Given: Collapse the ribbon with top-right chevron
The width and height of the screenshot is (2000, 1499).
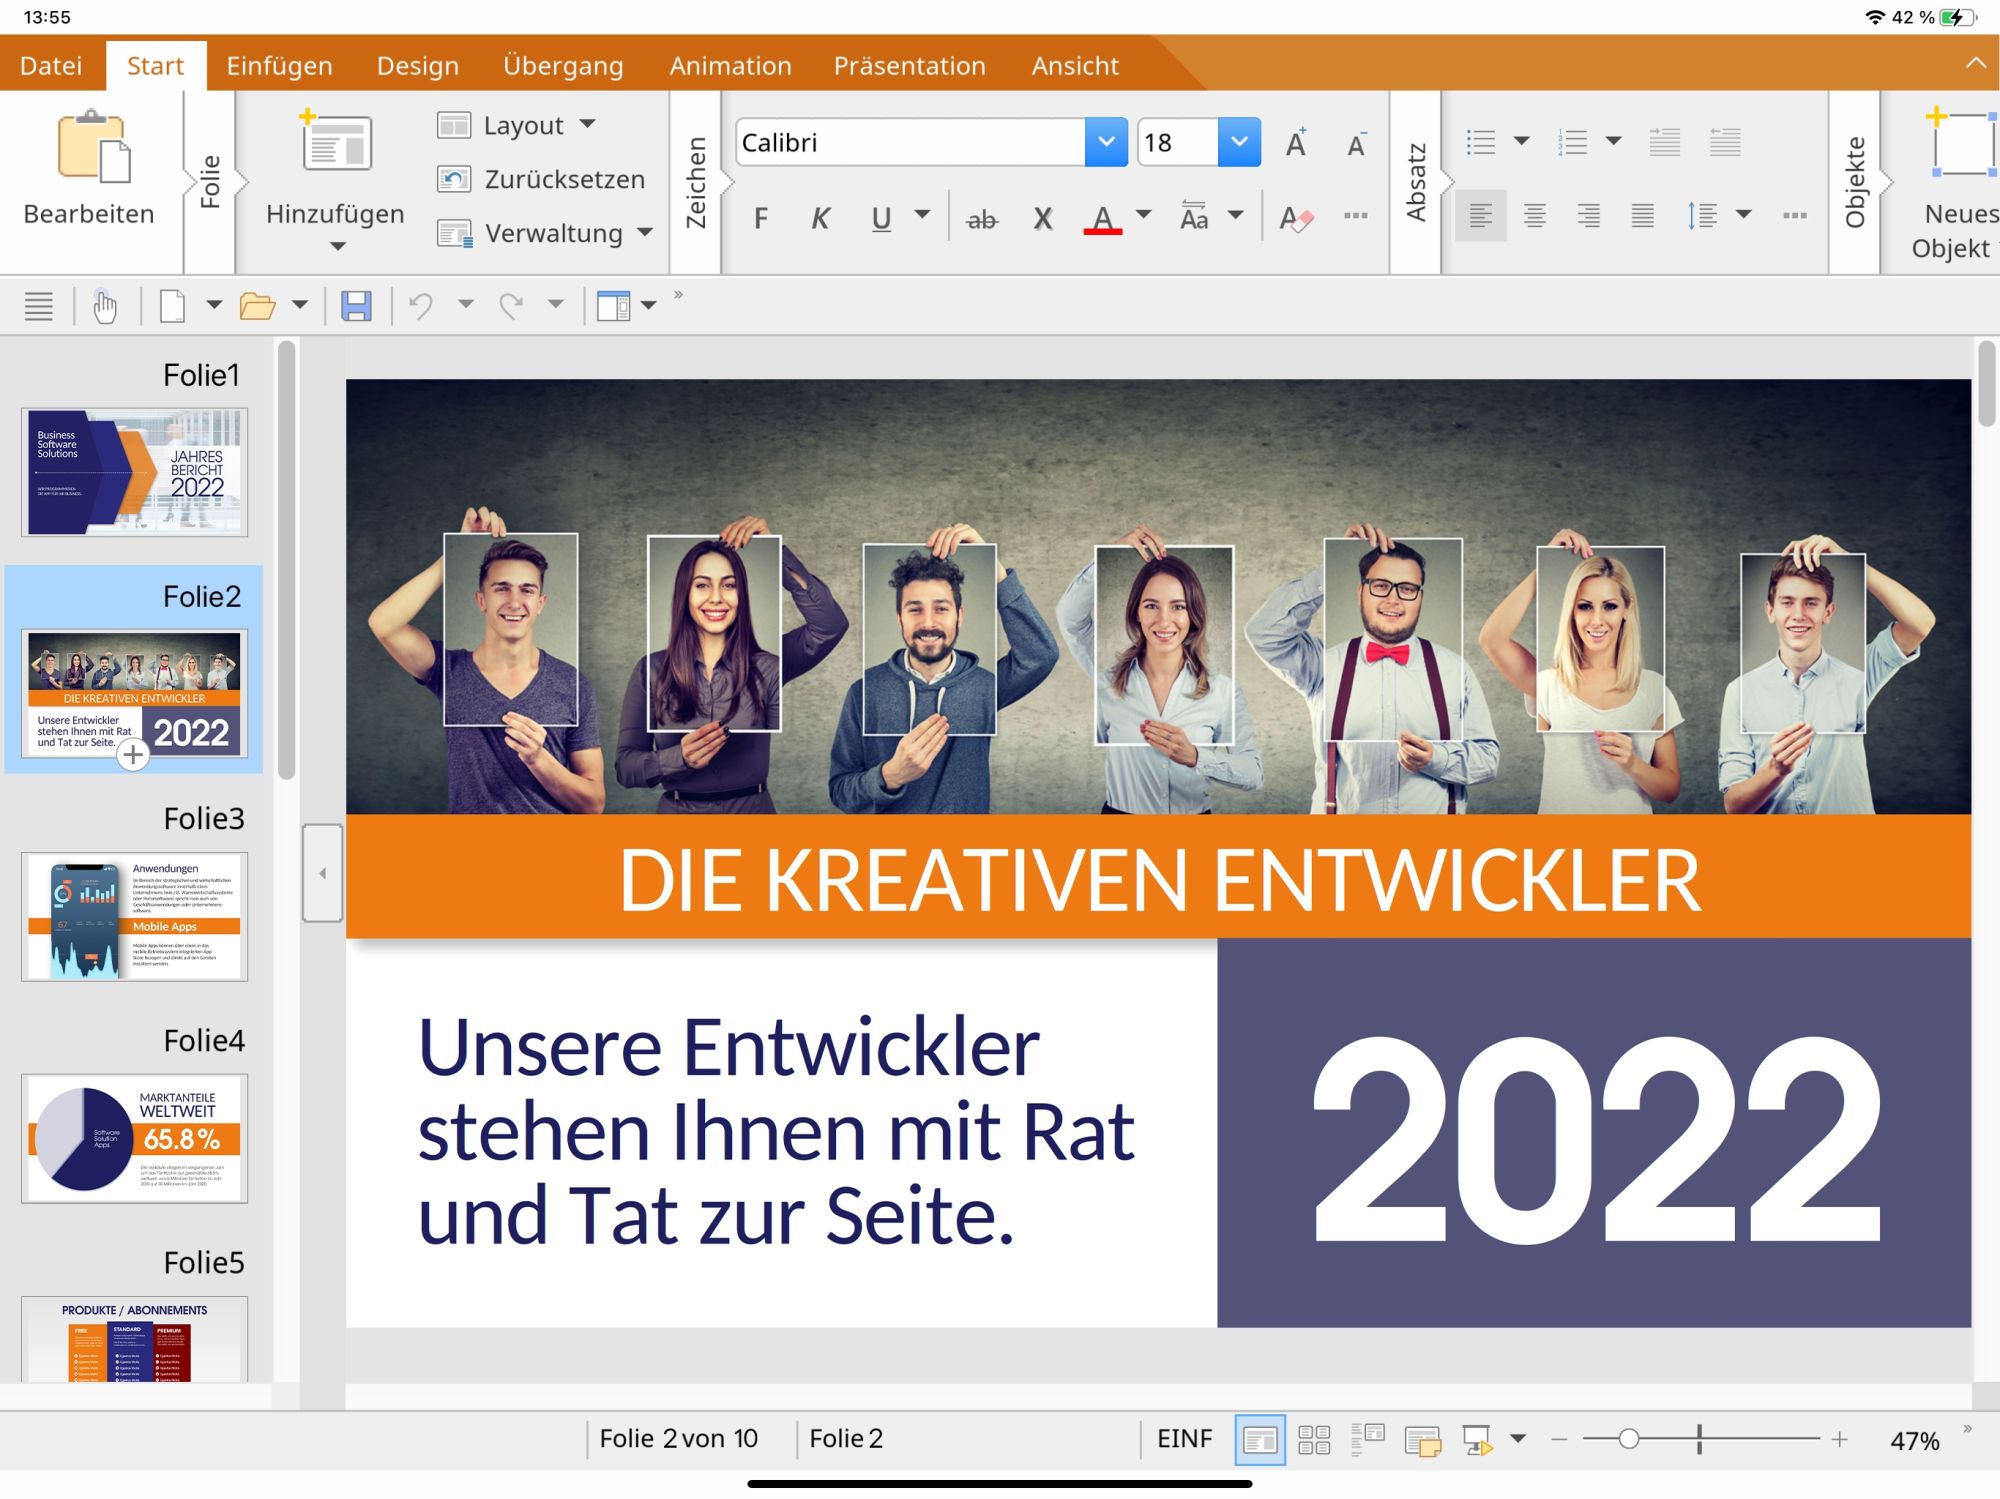Looking at the screenshot, I should coord(1976,63).
